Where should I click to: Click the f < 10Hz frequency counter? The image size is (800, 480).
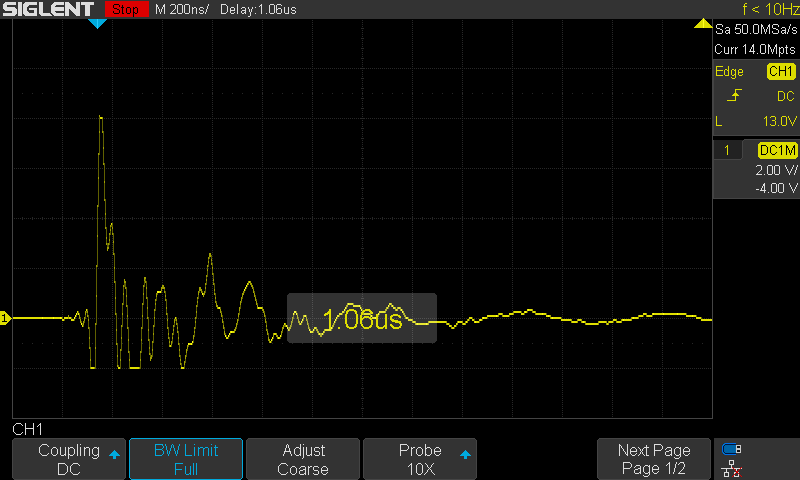(770, 9)
